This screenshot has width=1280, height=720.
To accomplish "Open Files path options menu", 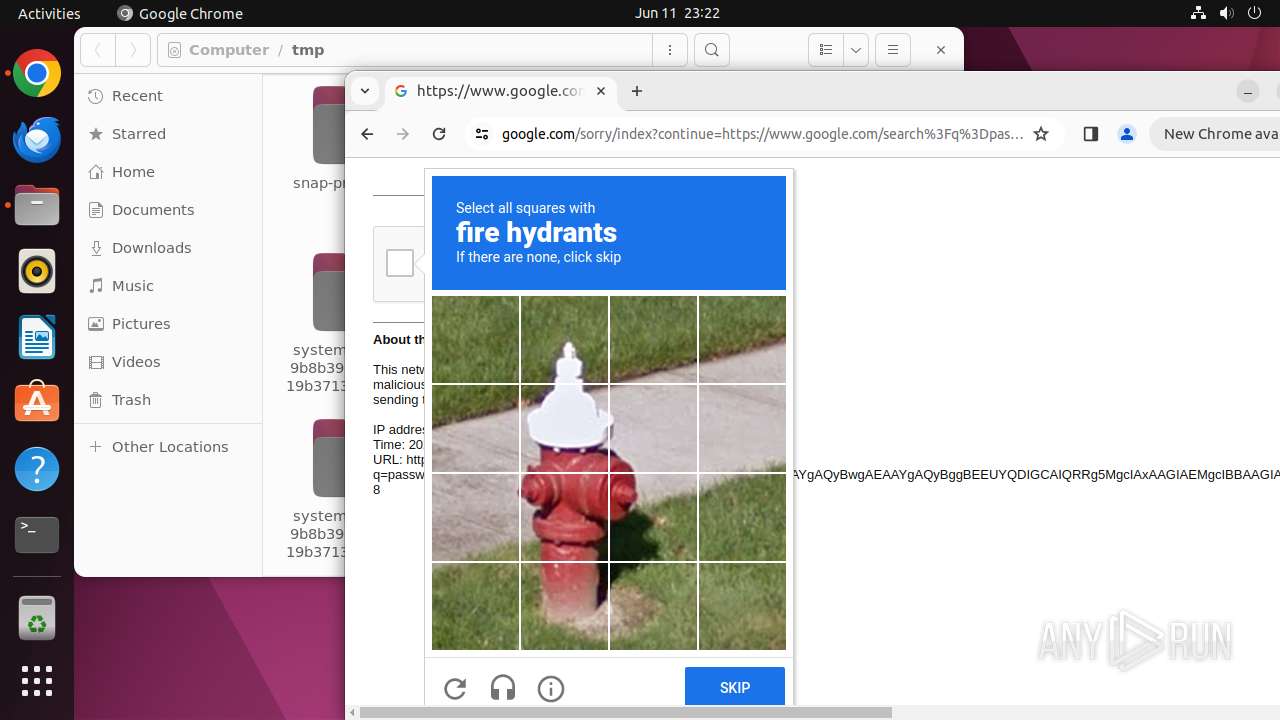I will pos(670,50).
